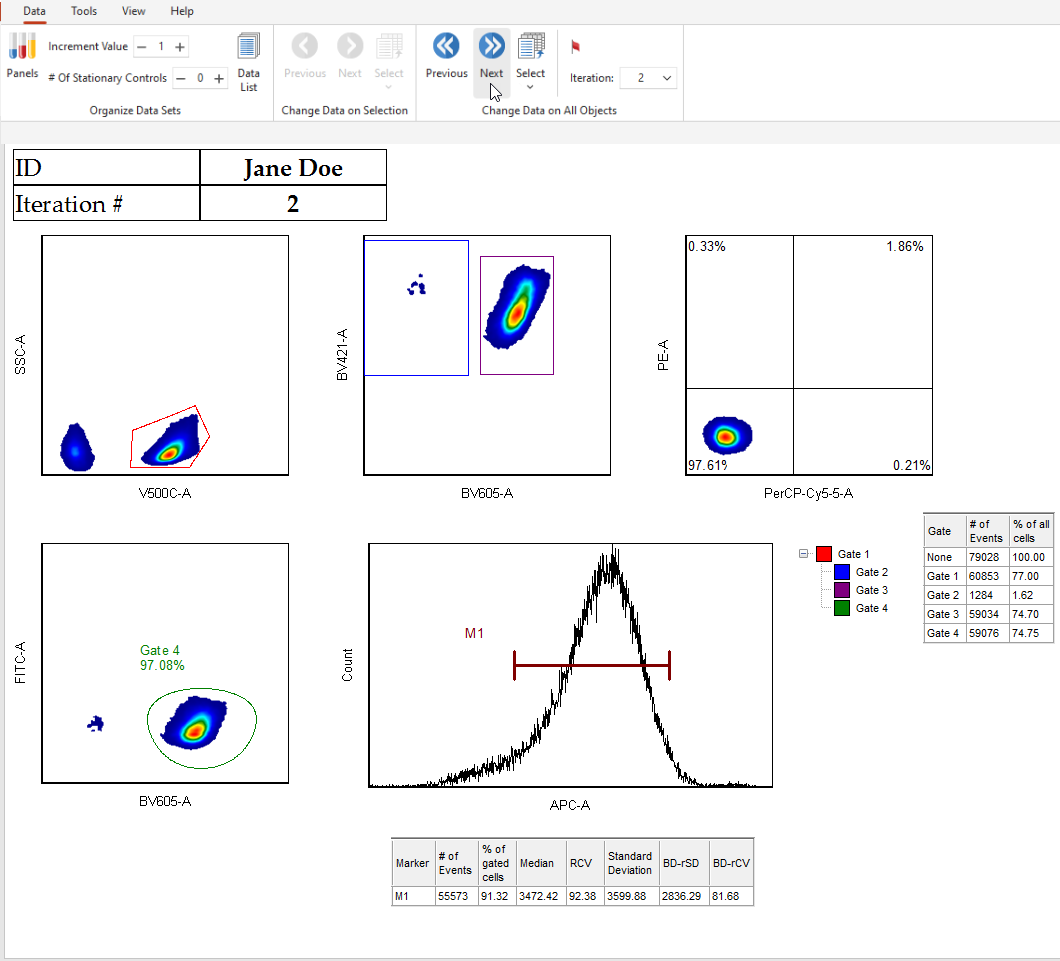Click Select icon for all objects
This screenshot has height=961, width=1060.
[531, 46]
